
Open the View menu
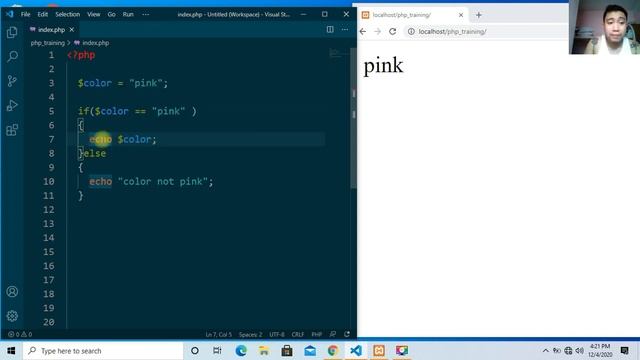click(93, 14)
